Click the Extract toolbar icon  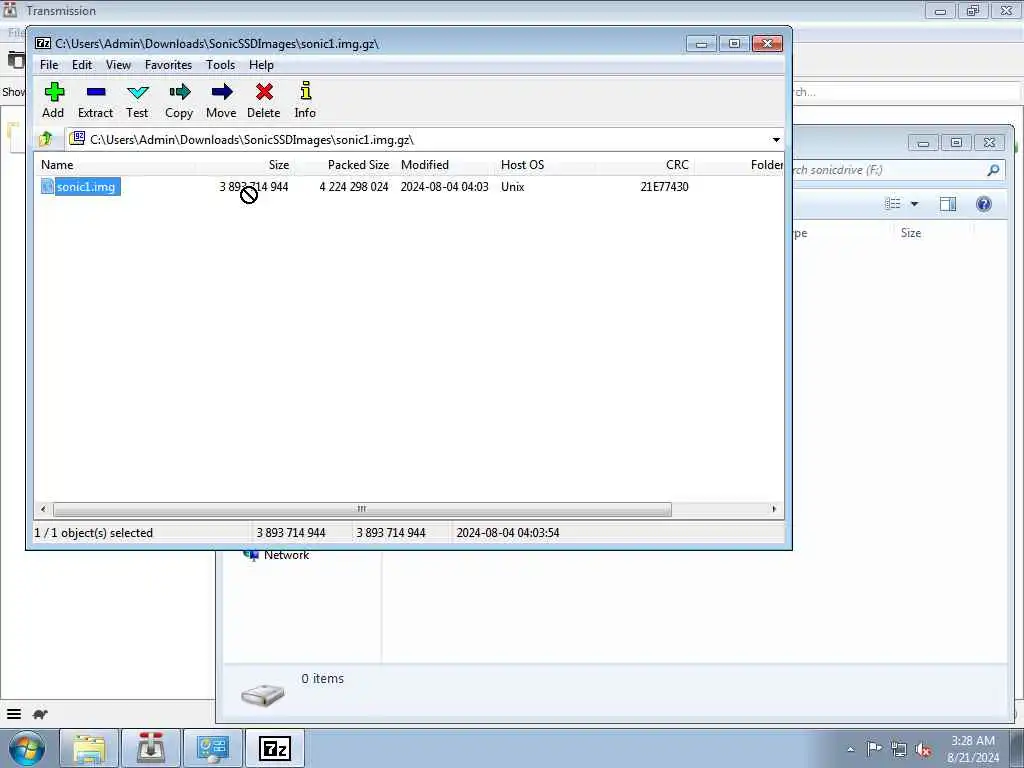point(96,92)
